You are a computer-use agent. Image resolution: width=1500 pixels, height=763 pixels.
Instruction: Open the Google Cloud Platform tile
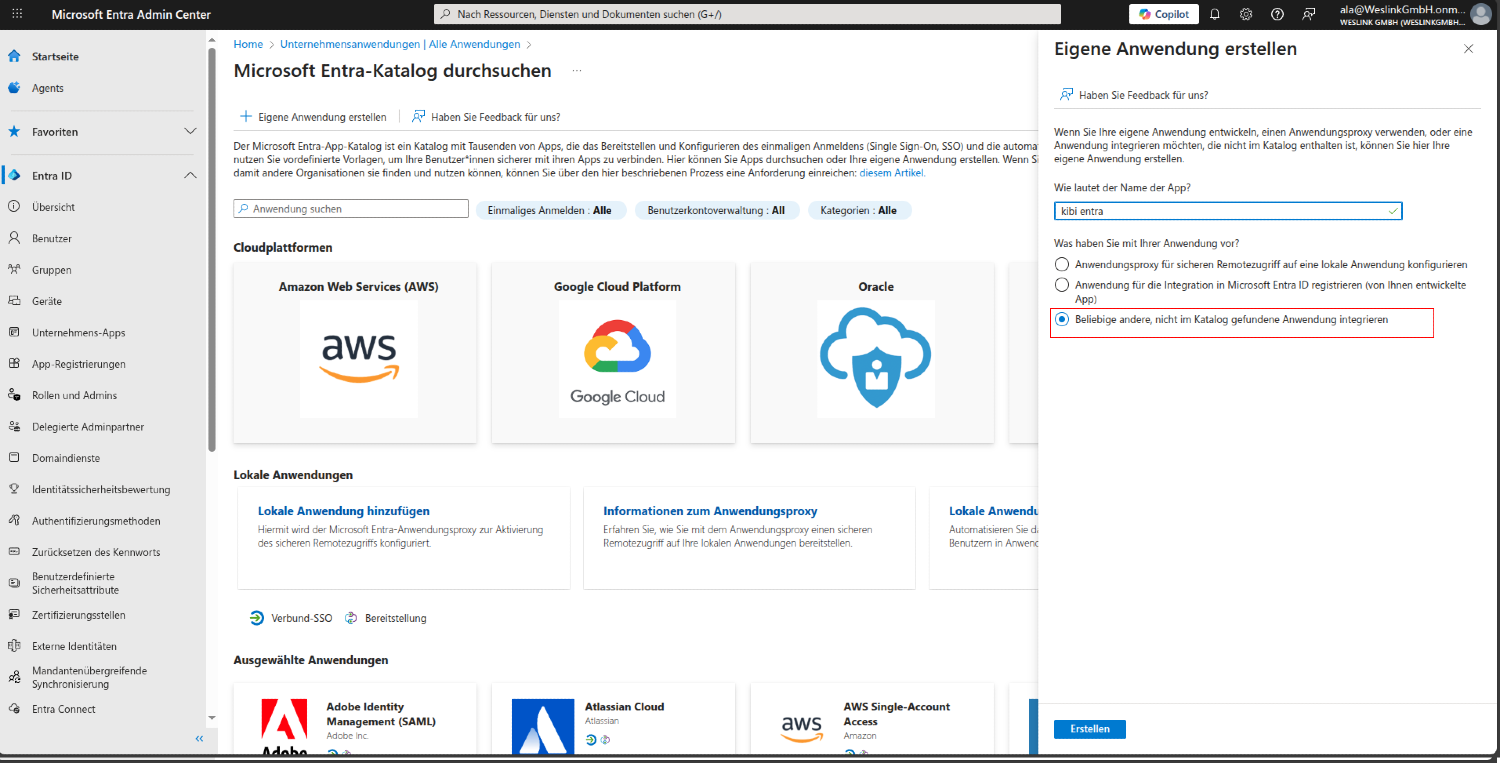[x=614, y=353]
